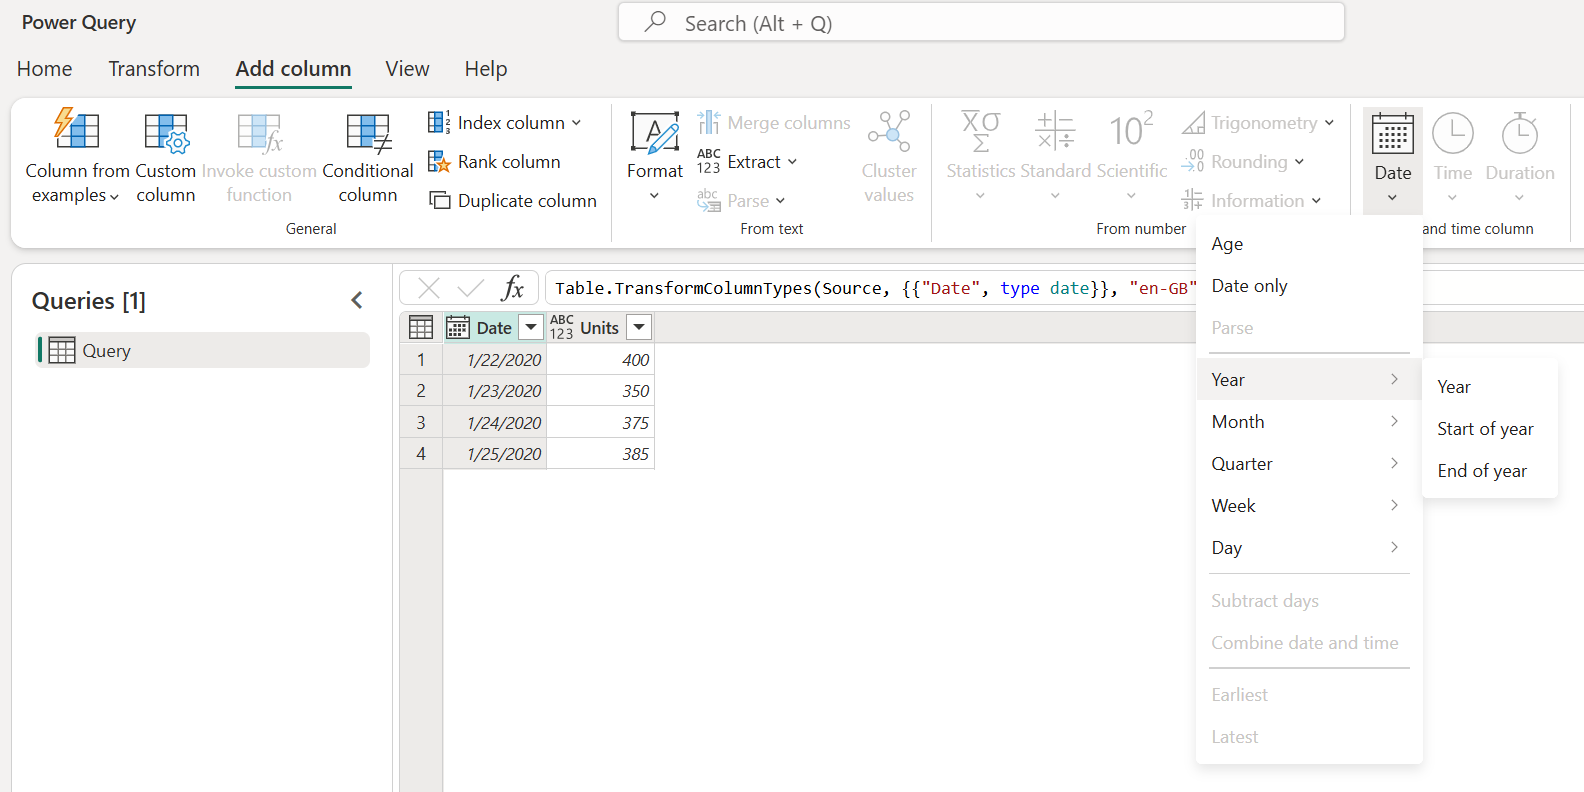Open Column from examples tool
The width and height of the screenshot is (1584, 792).
(x=77, y=156)
